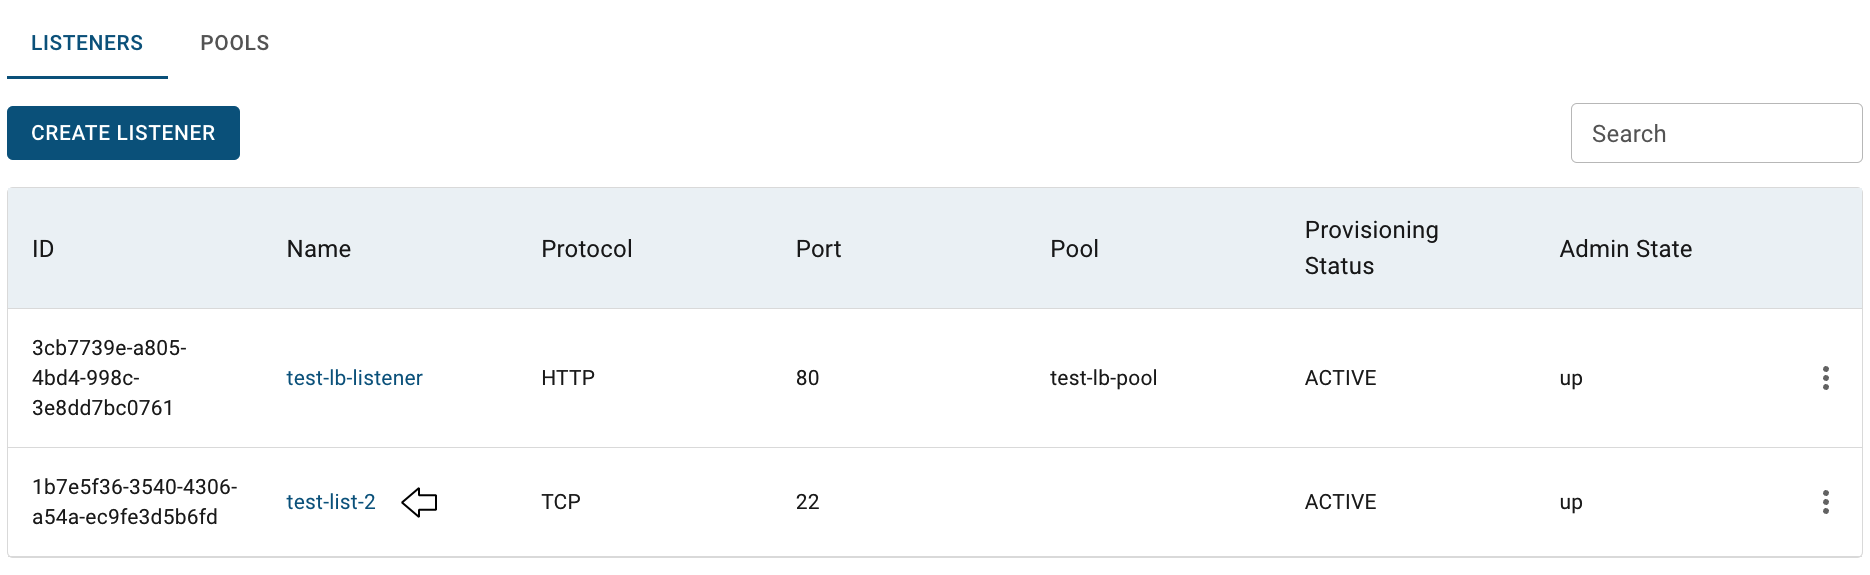The height and width of the screenshot is (575, 1870).
Task: Sort by the Admin State column header
Action: [x=1625, y=249]
